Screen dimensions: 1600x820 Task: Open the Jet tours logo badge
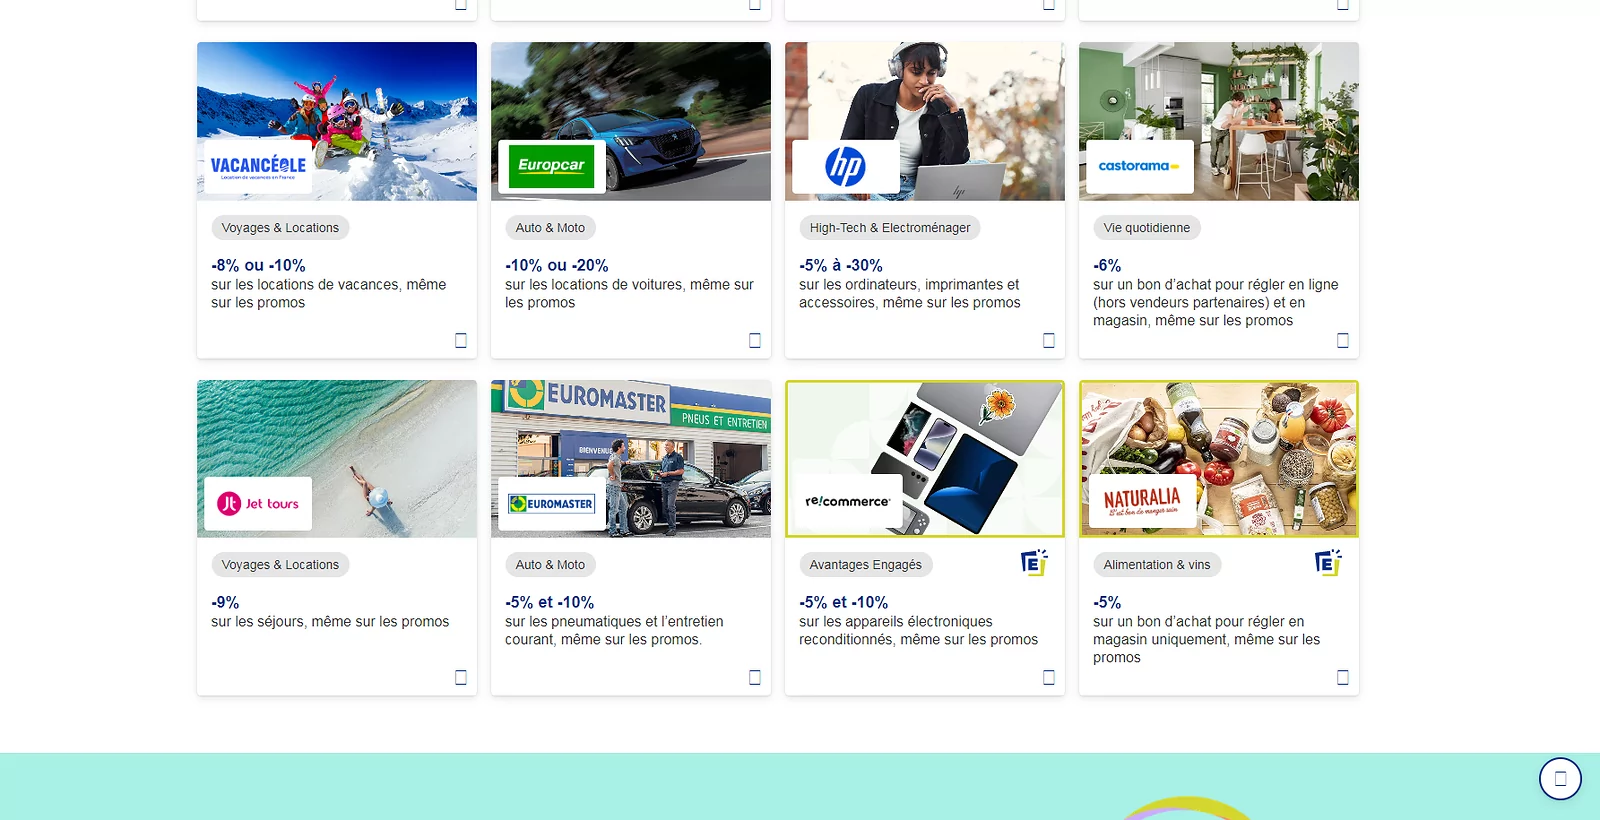pyautogui.click(x=258, y=504)
